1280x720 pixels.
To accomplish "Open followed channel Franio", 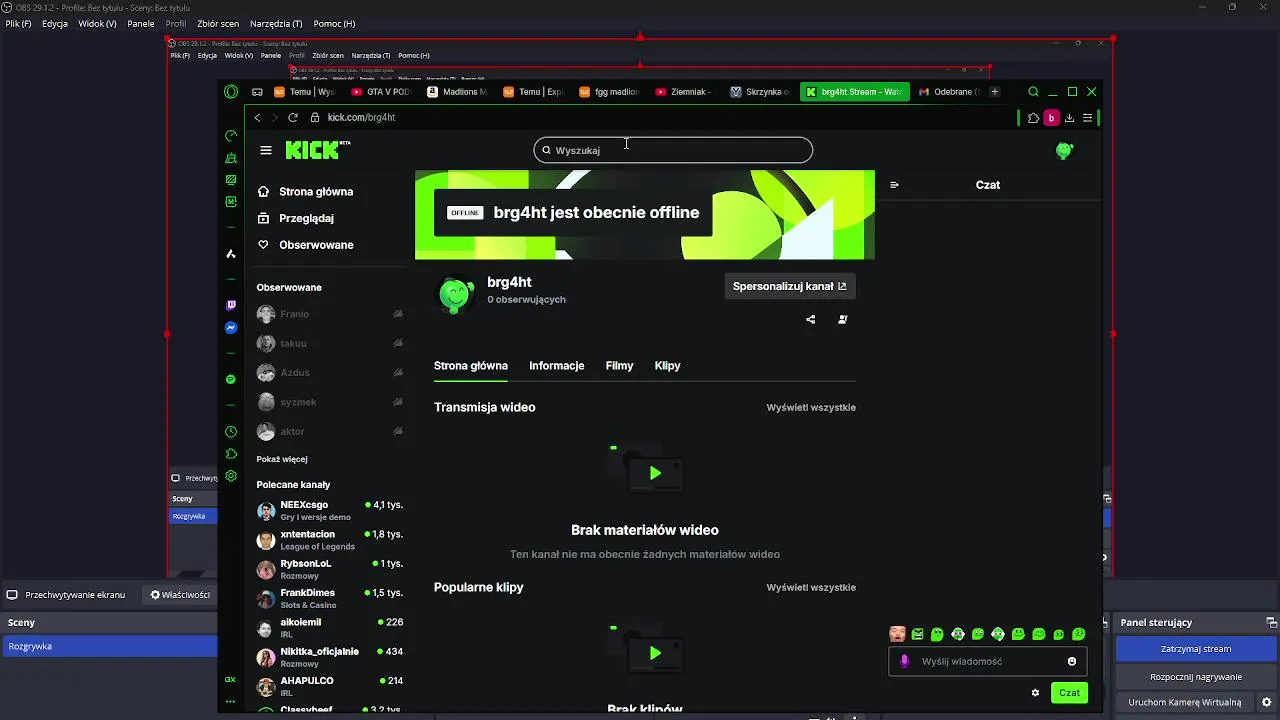I will point(329,314).
